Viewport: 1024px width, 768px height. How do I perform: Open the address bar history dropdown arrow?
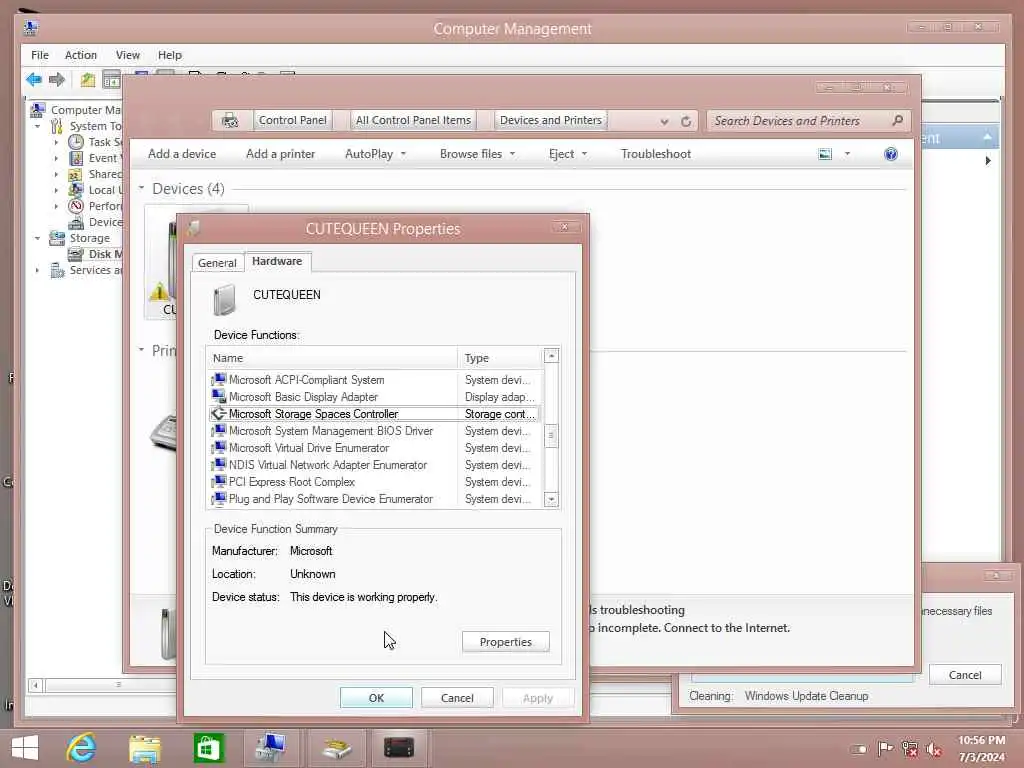pyautogui.click(x=664, y=121)
